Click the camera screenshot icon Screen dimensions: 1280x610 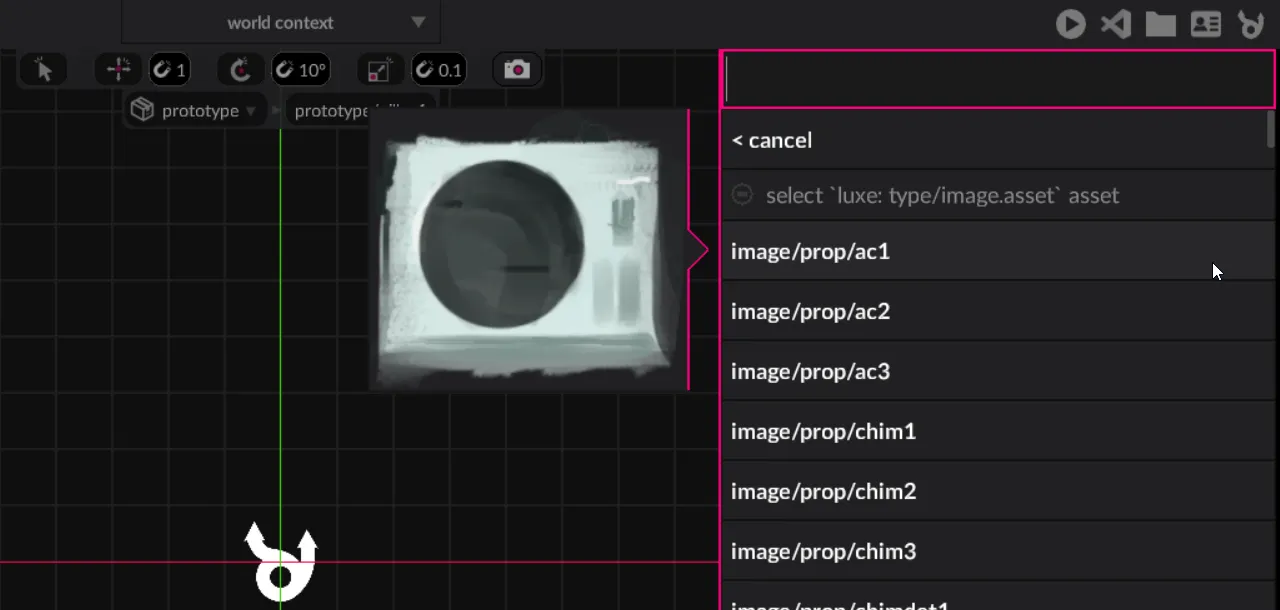517,70
